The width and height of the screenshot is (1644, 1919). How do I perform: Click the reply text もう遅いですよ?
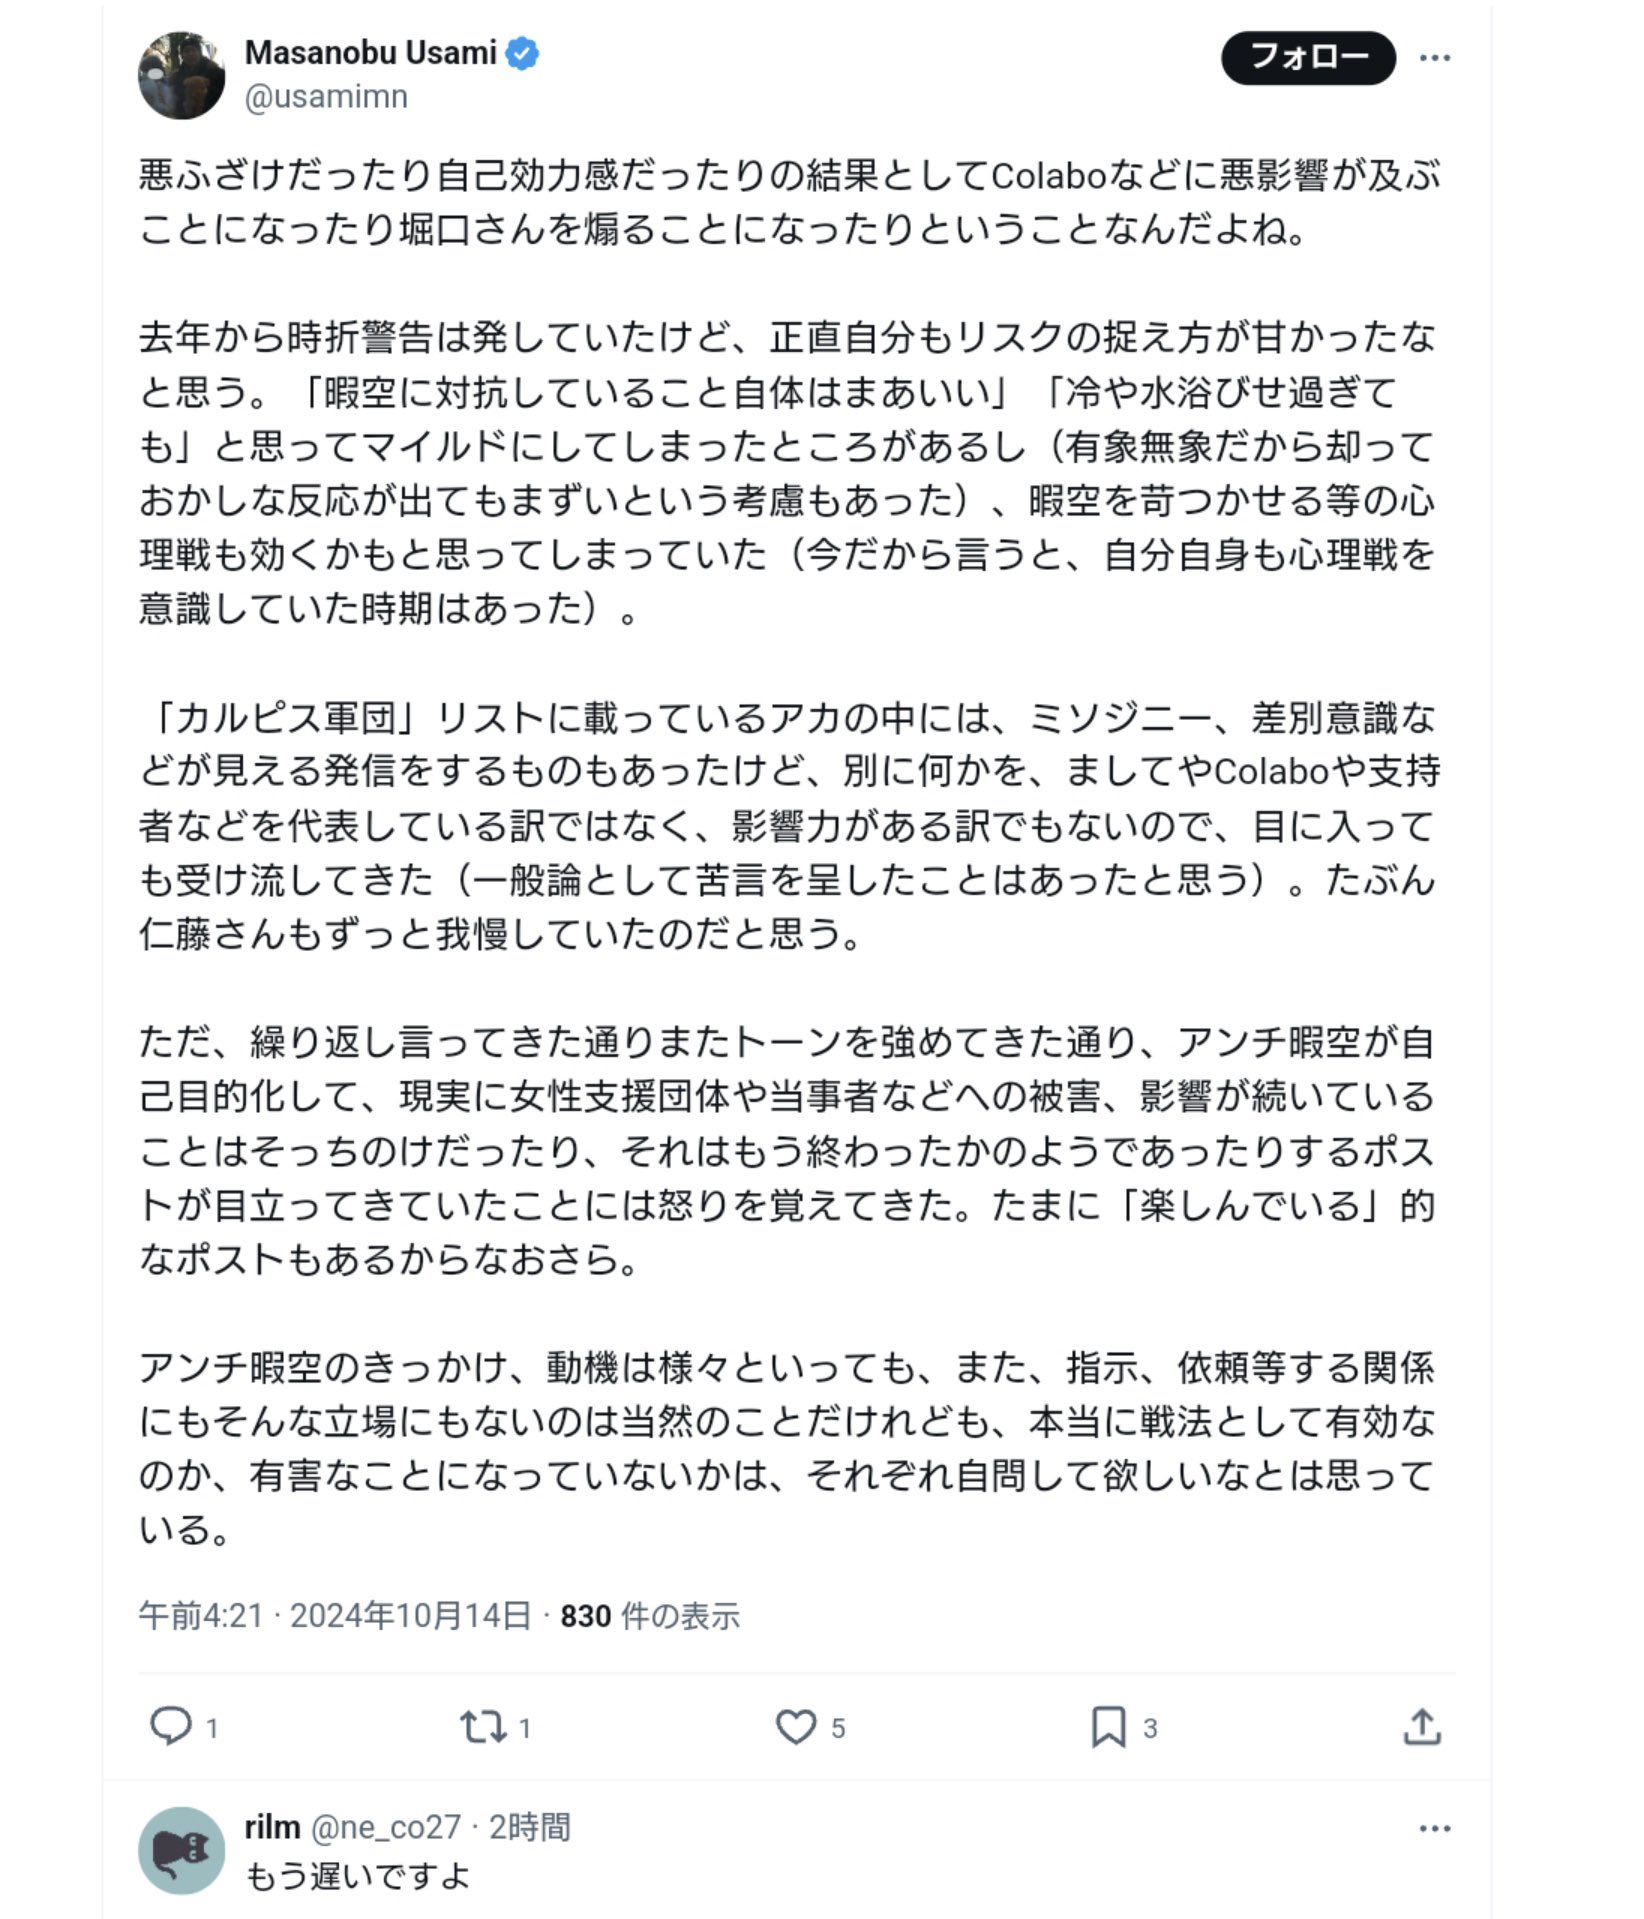357,1875
